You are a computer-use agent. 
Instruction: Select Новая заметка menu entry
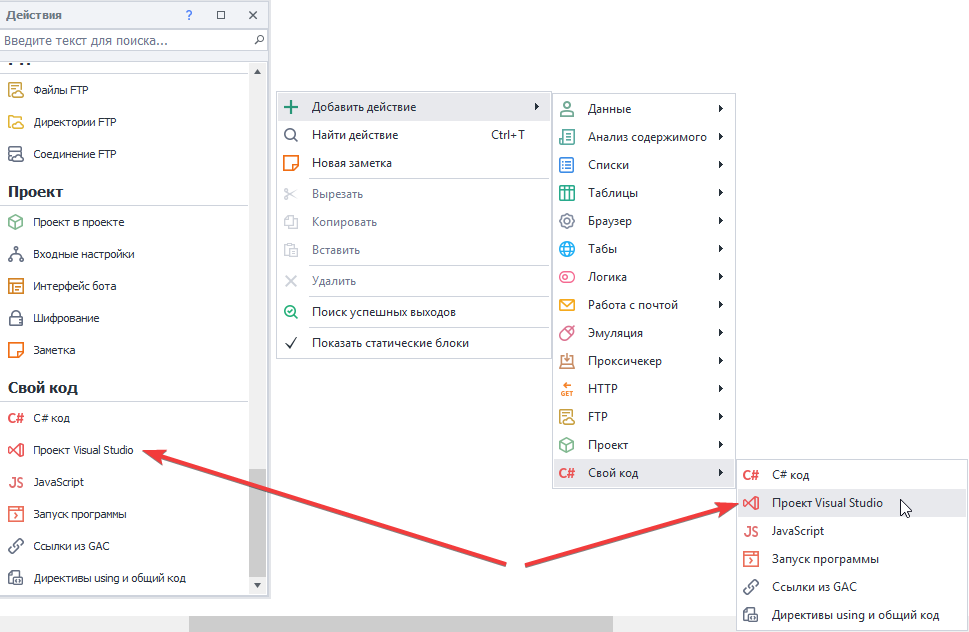[352, 163]
